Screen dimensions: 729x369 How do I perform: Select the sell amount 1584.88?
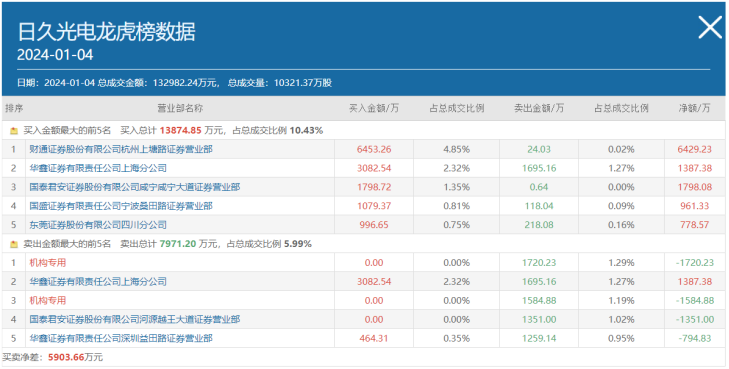pos(539,301)
